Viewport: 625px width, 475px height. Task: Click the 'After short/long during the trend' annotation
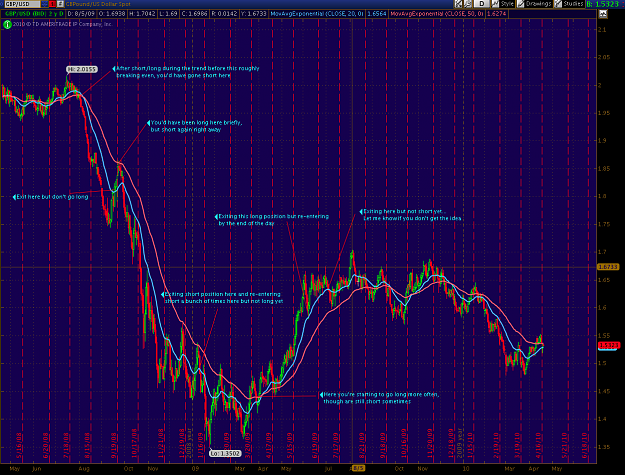coord(186,72)
